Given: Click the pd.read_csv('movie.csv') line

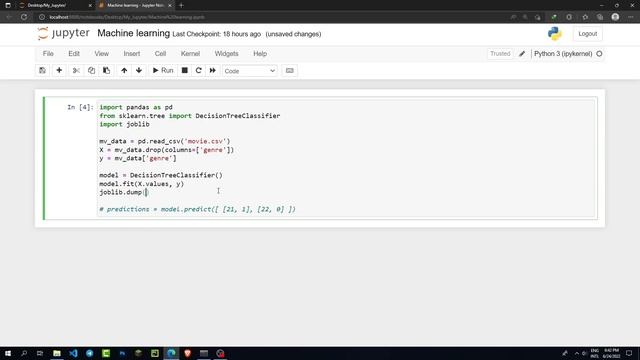Looking at the screenshot, I should (164, 141).
